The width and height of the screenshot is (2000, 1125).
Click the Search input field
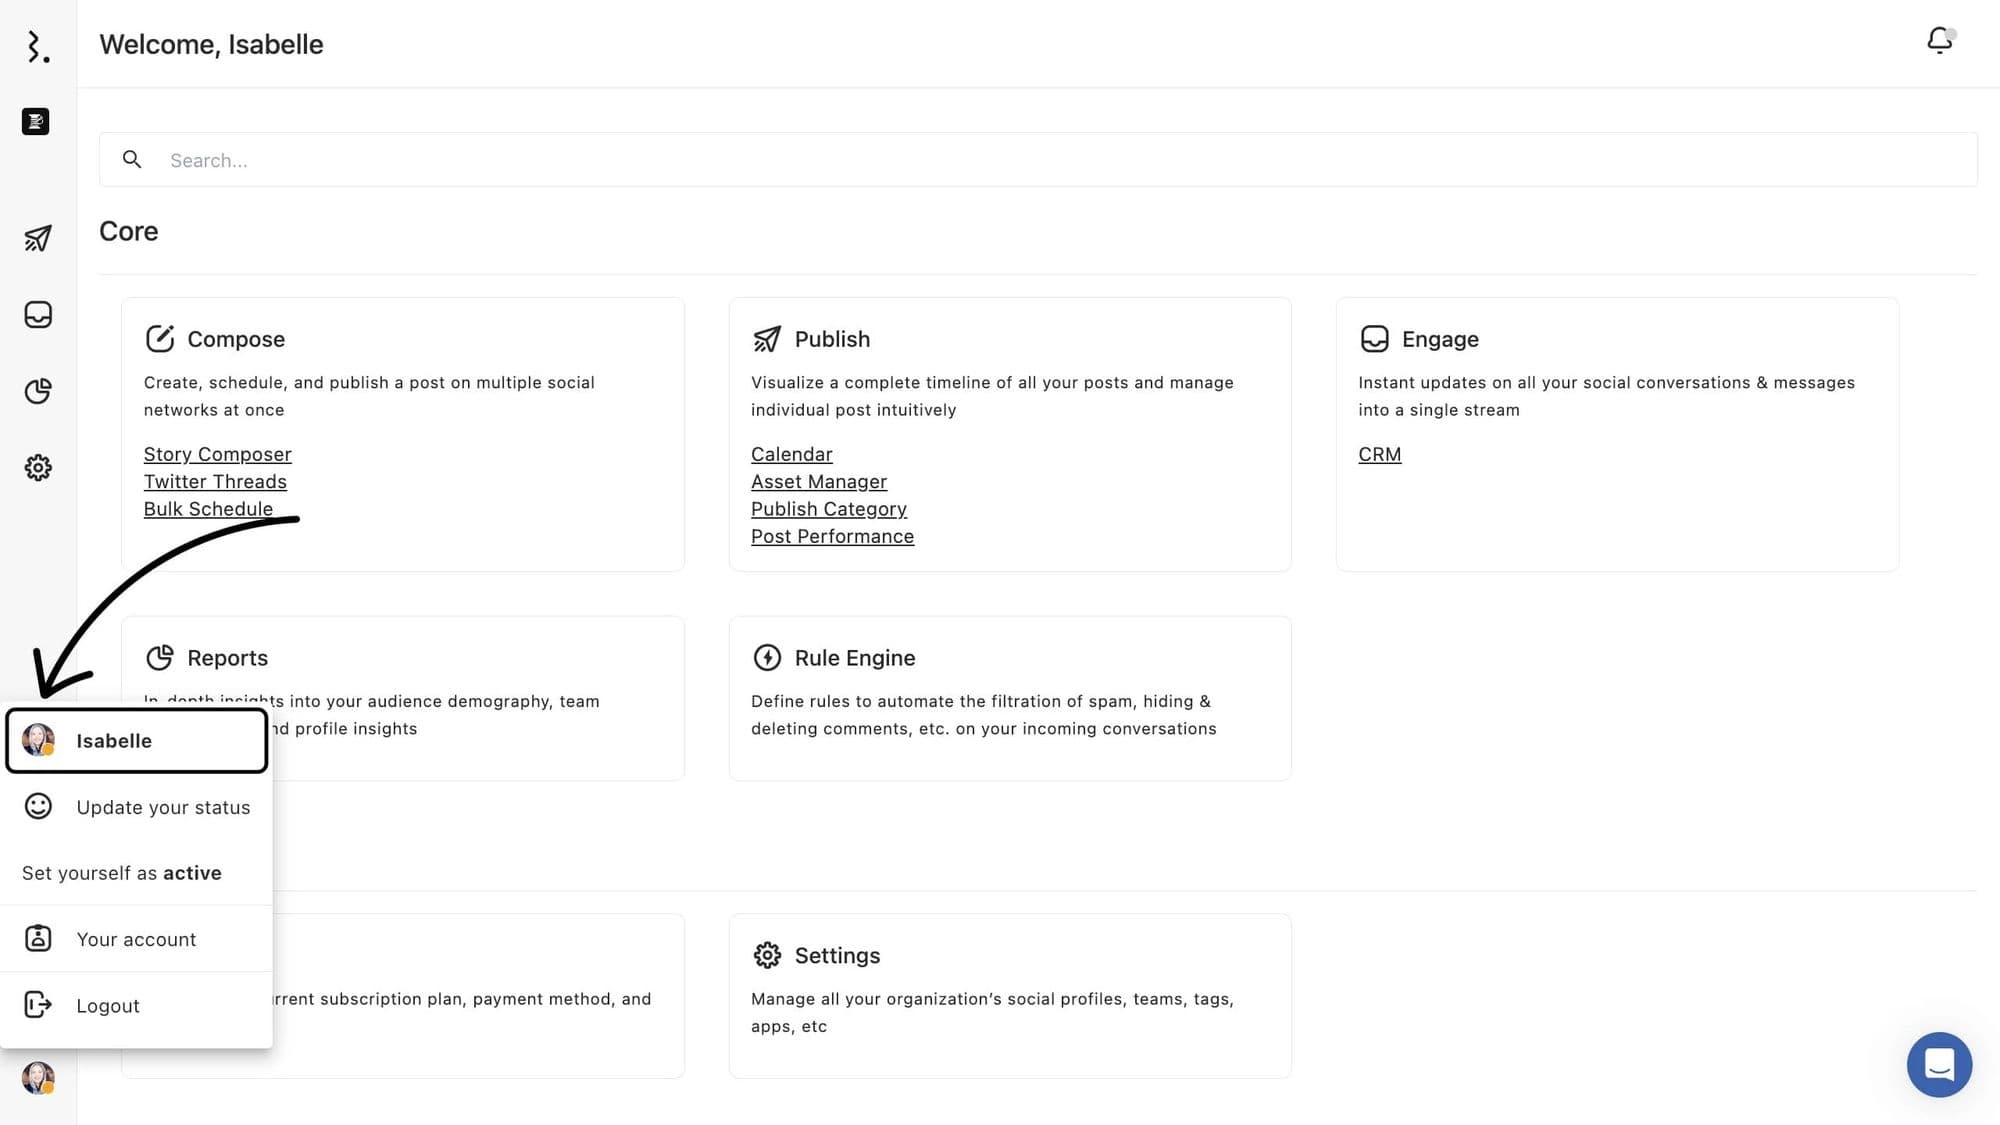1037,159
